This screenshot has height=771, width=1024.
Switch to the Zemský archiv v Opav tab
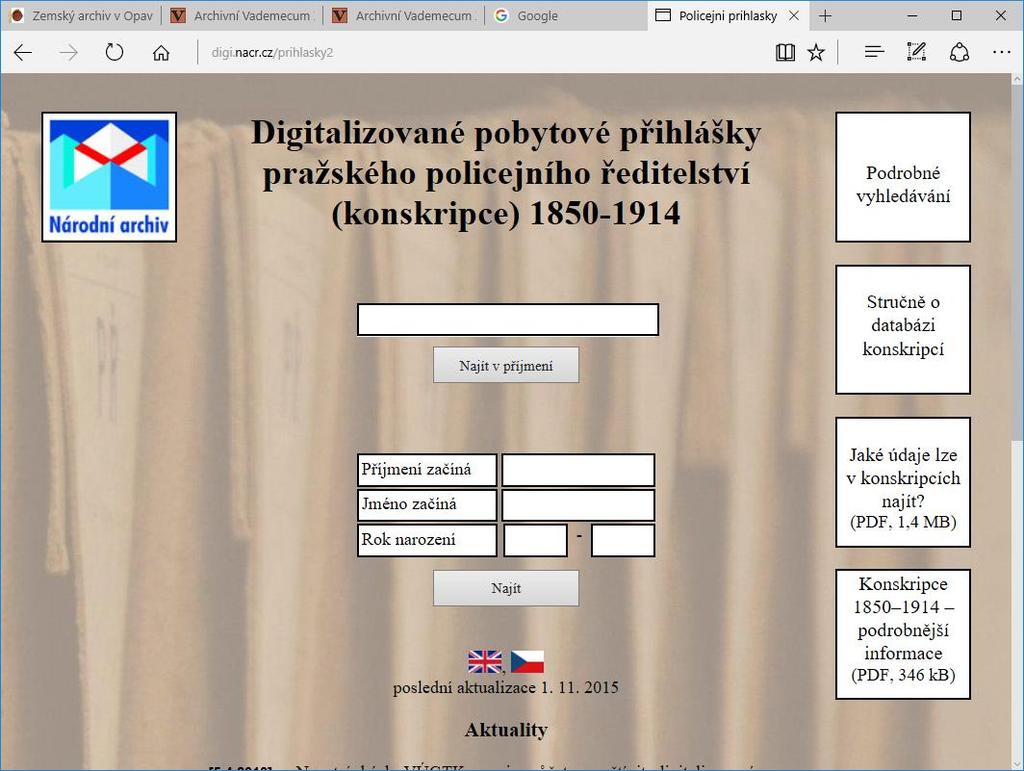pyautogui.click(x=82, y=16)
